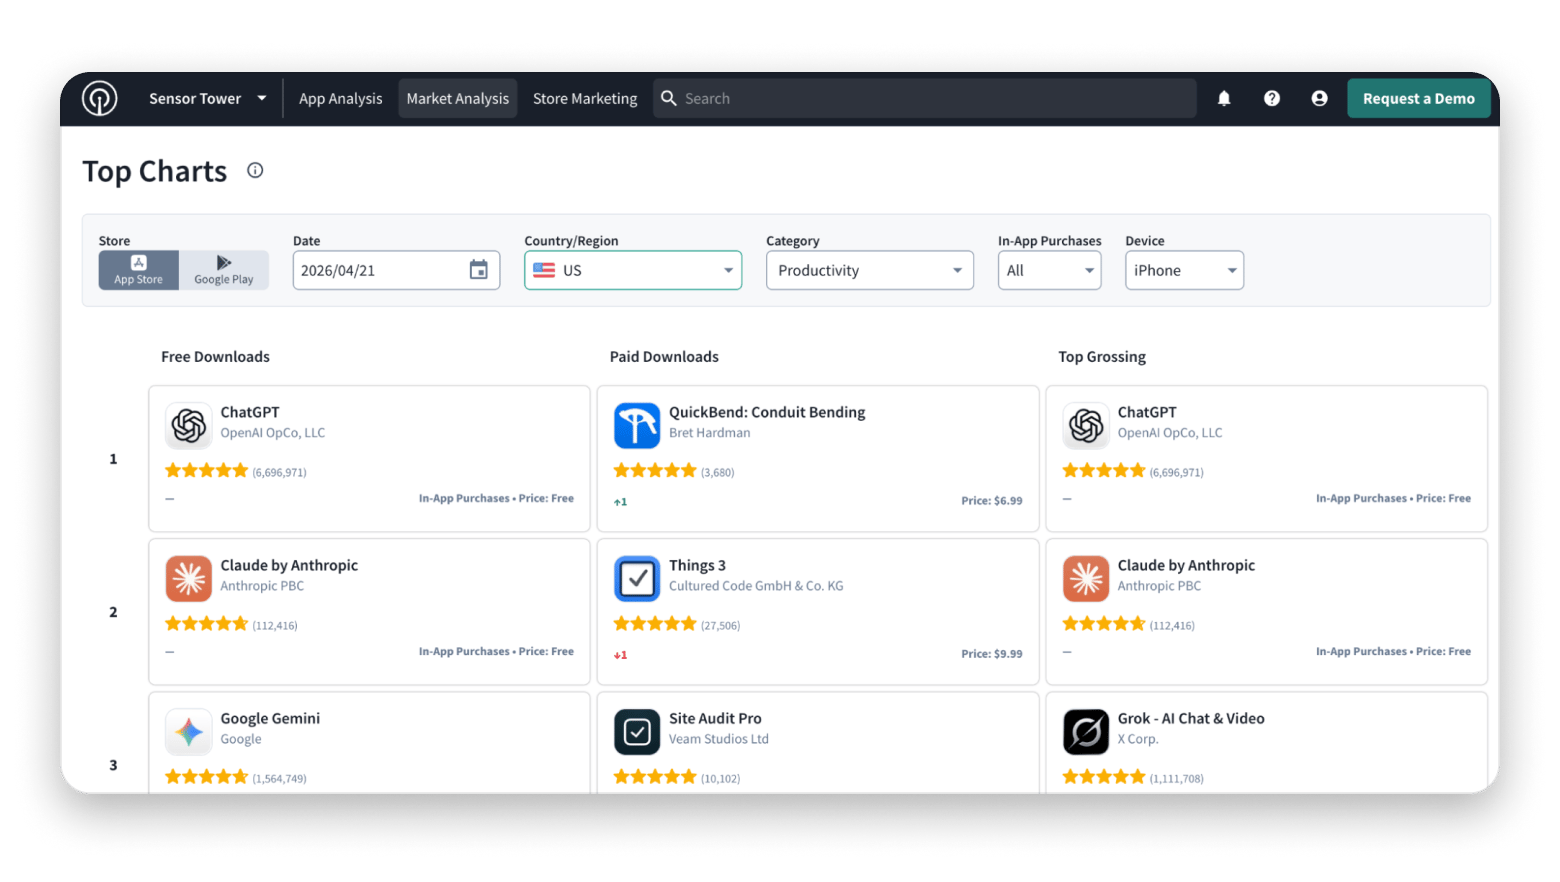Screen dimensions: 1560x882
Task: Open the iPhone device dropdown
Action: click(1184, 270)
